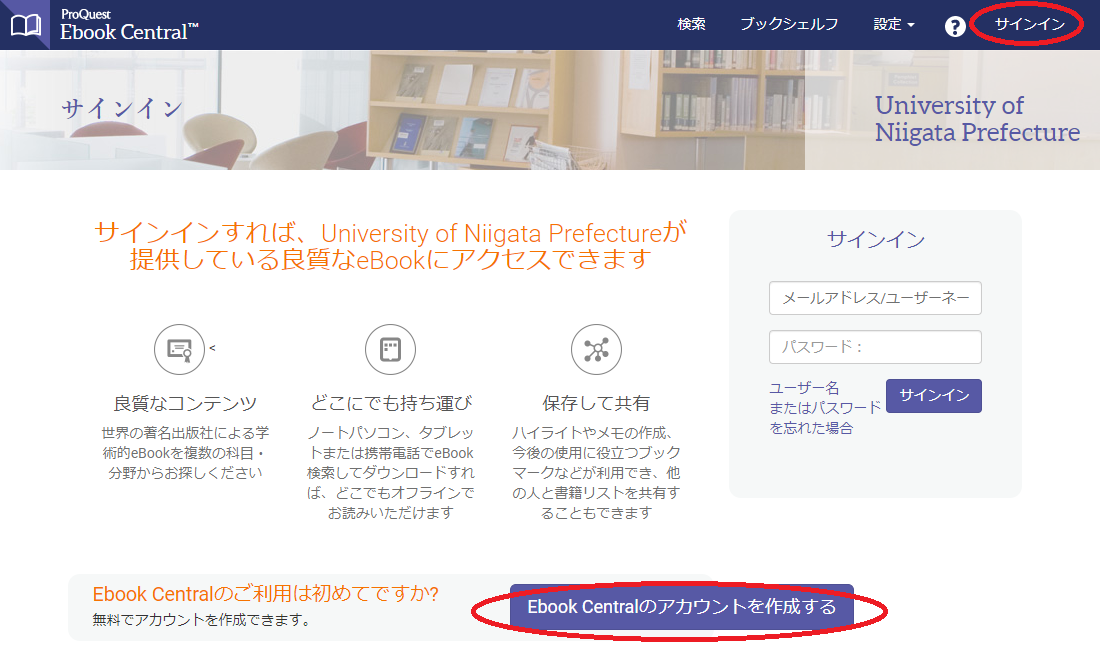Open the 検索 menu item

691,24
